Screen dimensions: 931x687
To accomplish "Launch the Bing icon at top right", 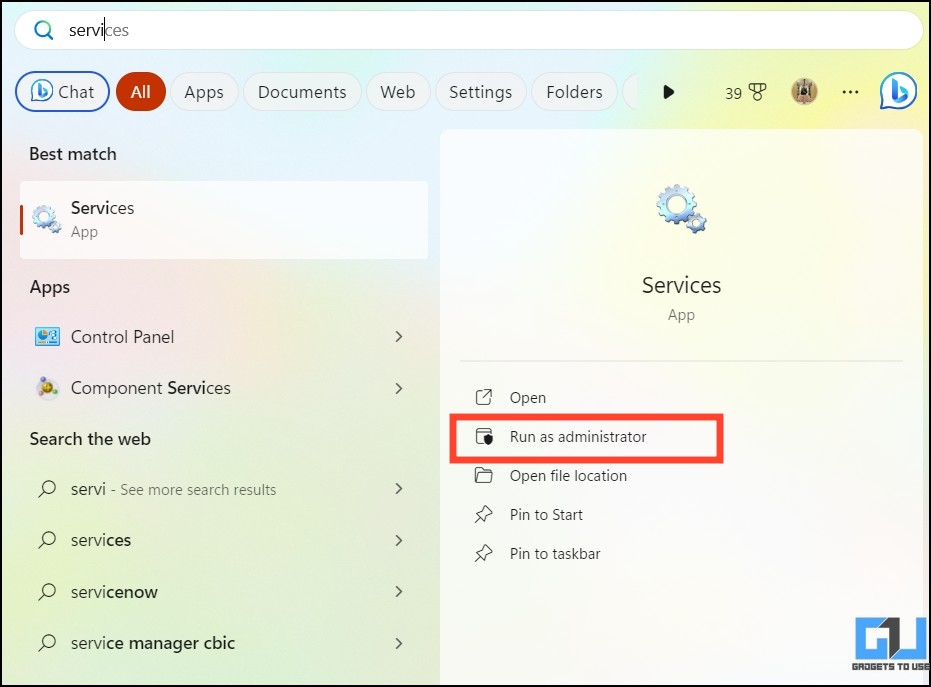I will (x=898, y=91).
